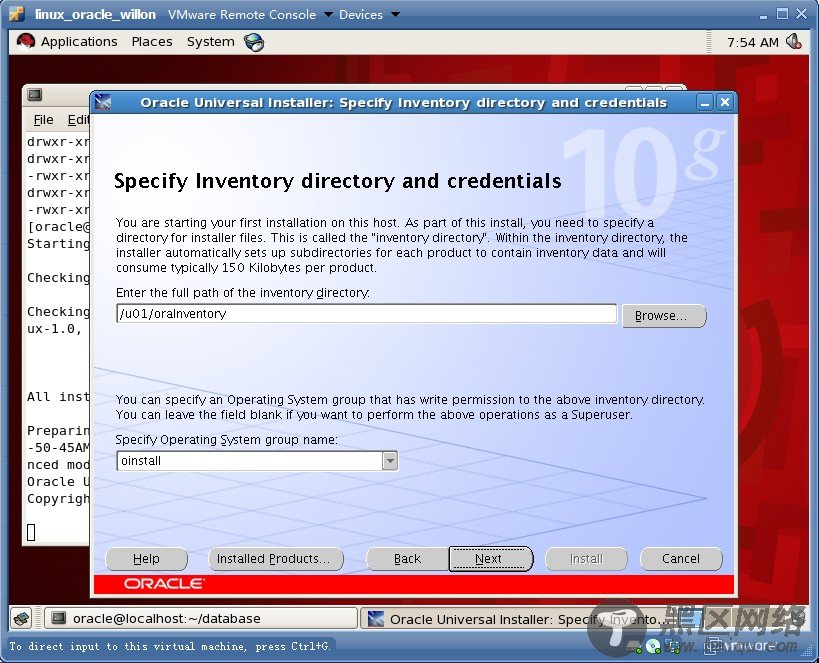Switch to Oracle Universal Installer taskbar item
The height and width of the screenshot is (663, 819).
click(517, 619)
